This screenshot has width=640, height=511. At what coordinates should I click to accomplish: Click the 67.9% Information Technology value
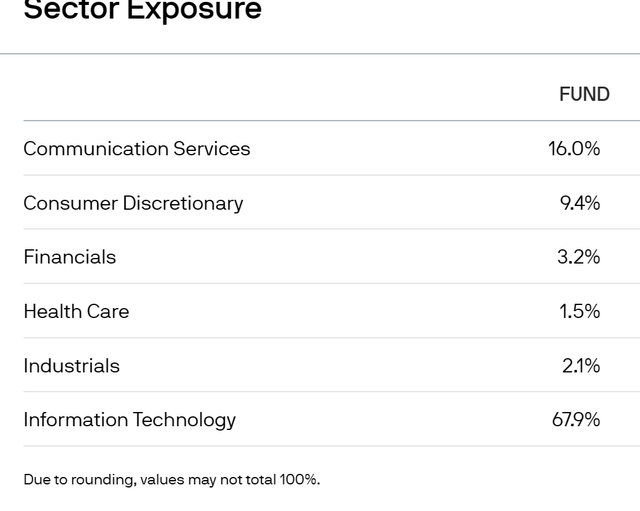[x=576, y=419]
